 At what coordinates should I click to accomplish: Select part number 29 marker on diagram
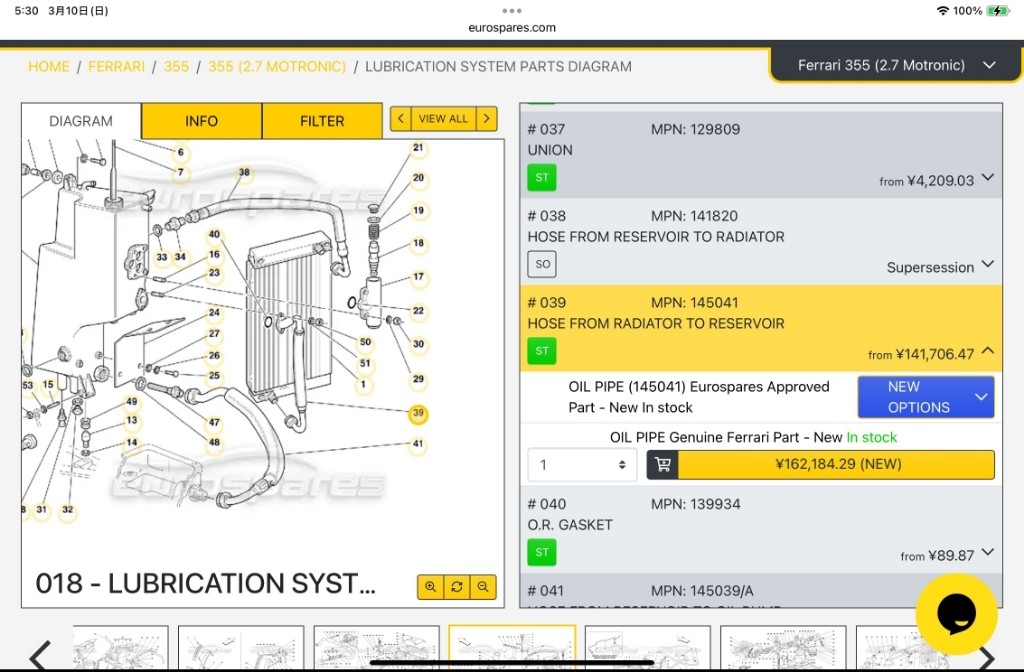tap(418, 379)
